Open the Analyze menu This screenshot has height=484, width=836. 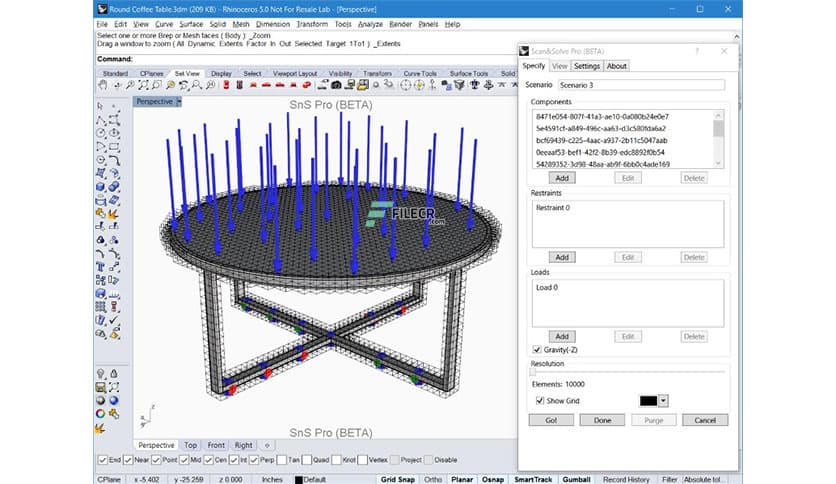[370, 24]
